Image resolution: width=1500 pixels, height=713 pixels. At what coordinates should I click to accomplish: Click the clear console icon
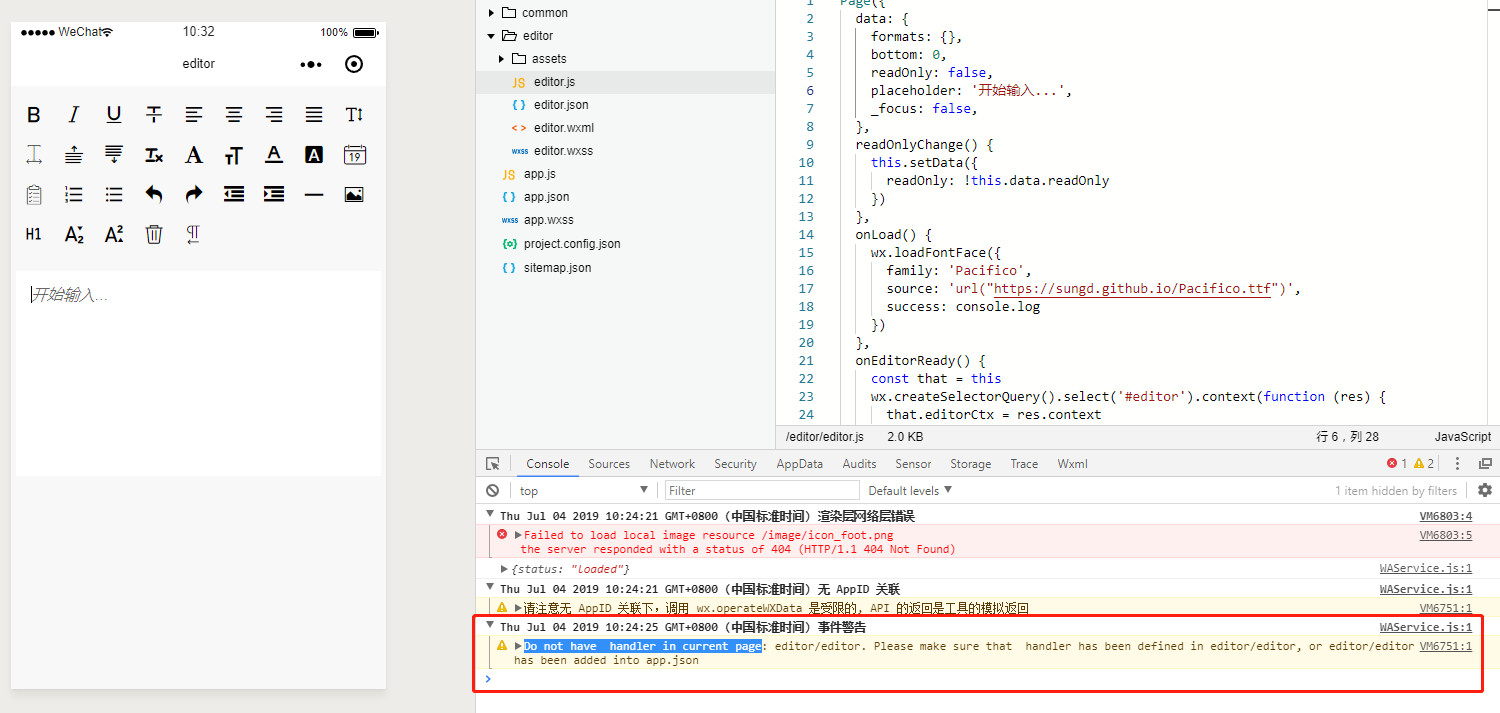492,490
